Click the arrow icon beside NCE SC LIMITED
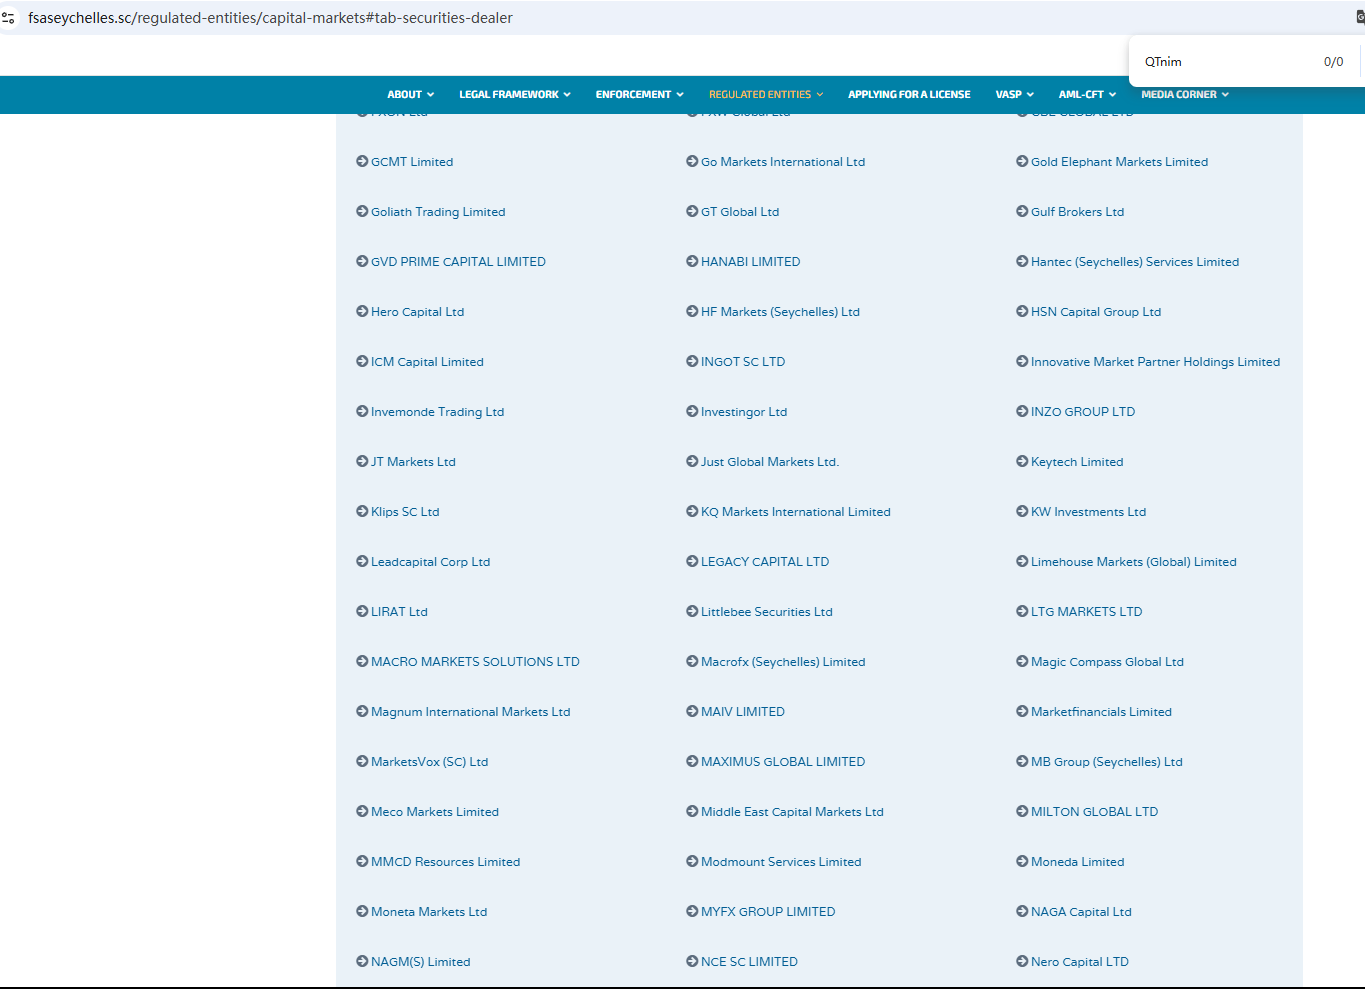 [692, 961]
